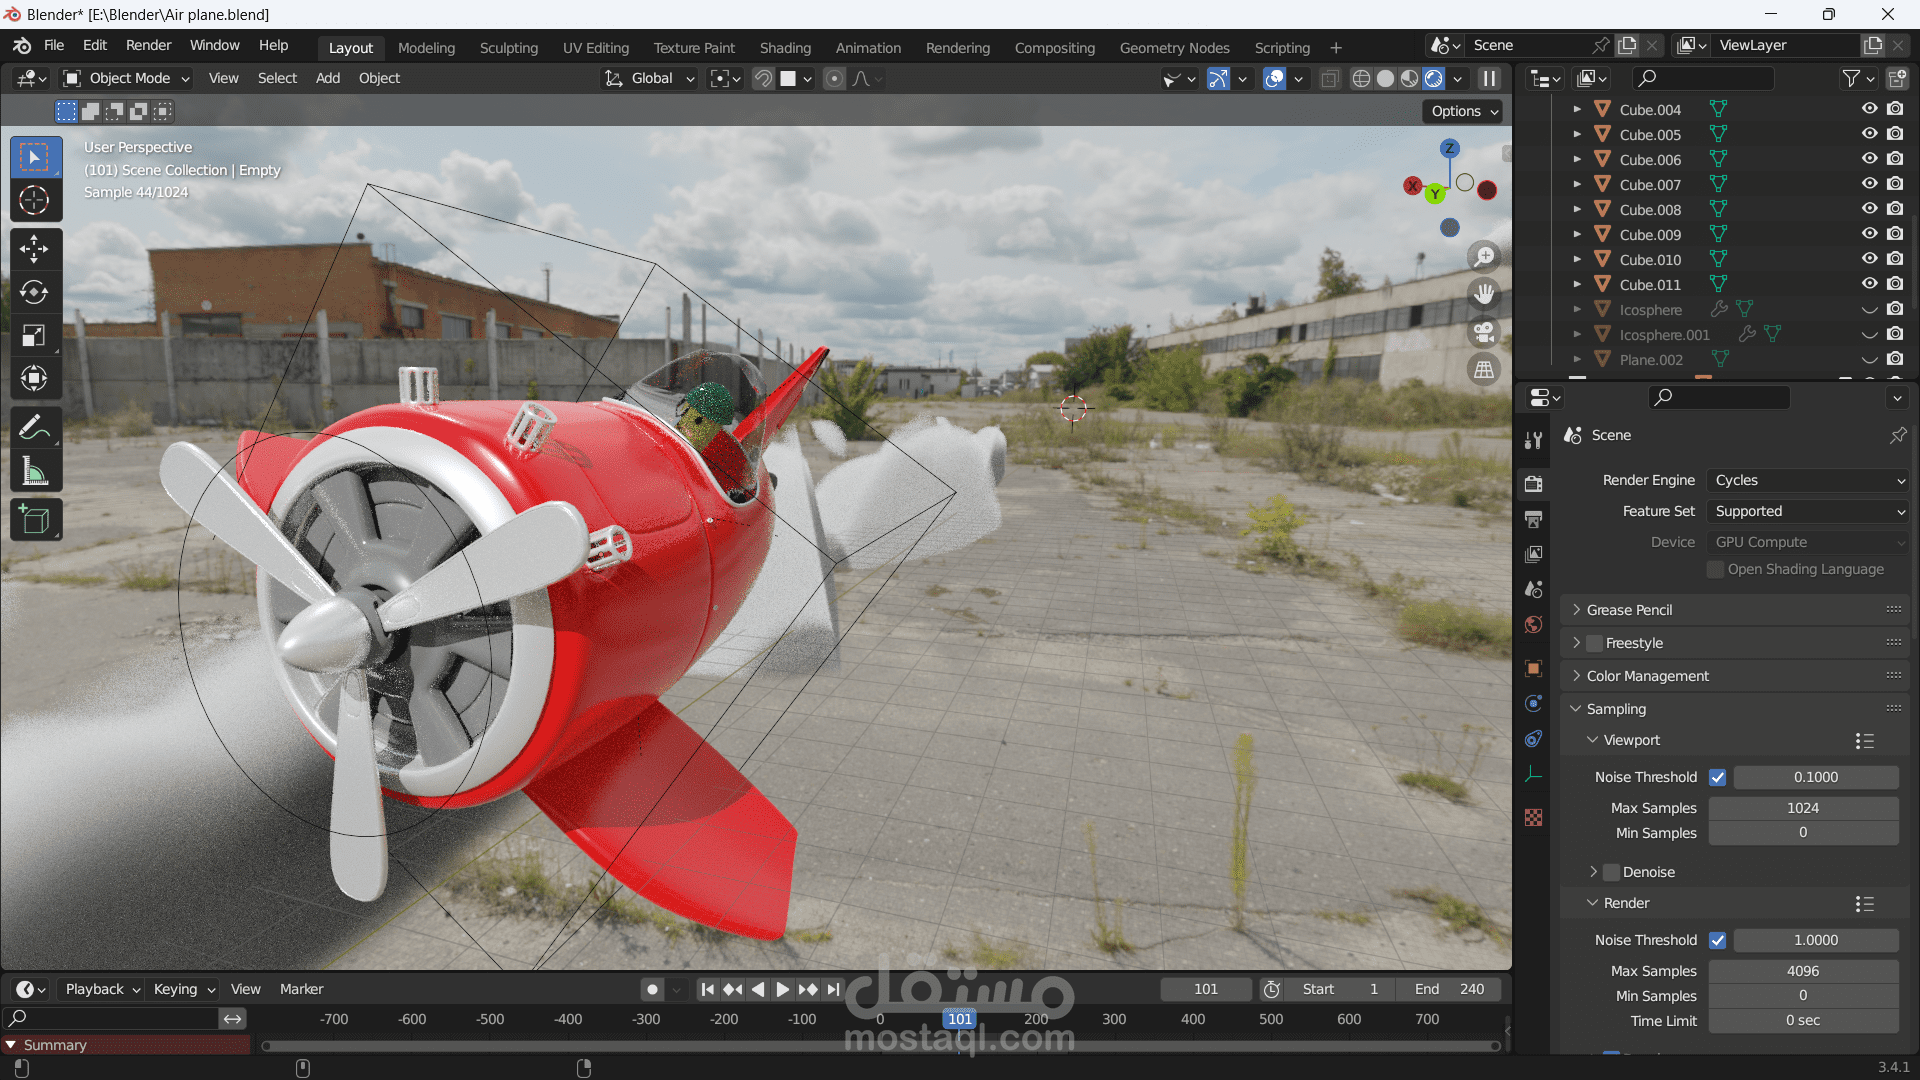Choose the Measure tool

click(35, 472)
